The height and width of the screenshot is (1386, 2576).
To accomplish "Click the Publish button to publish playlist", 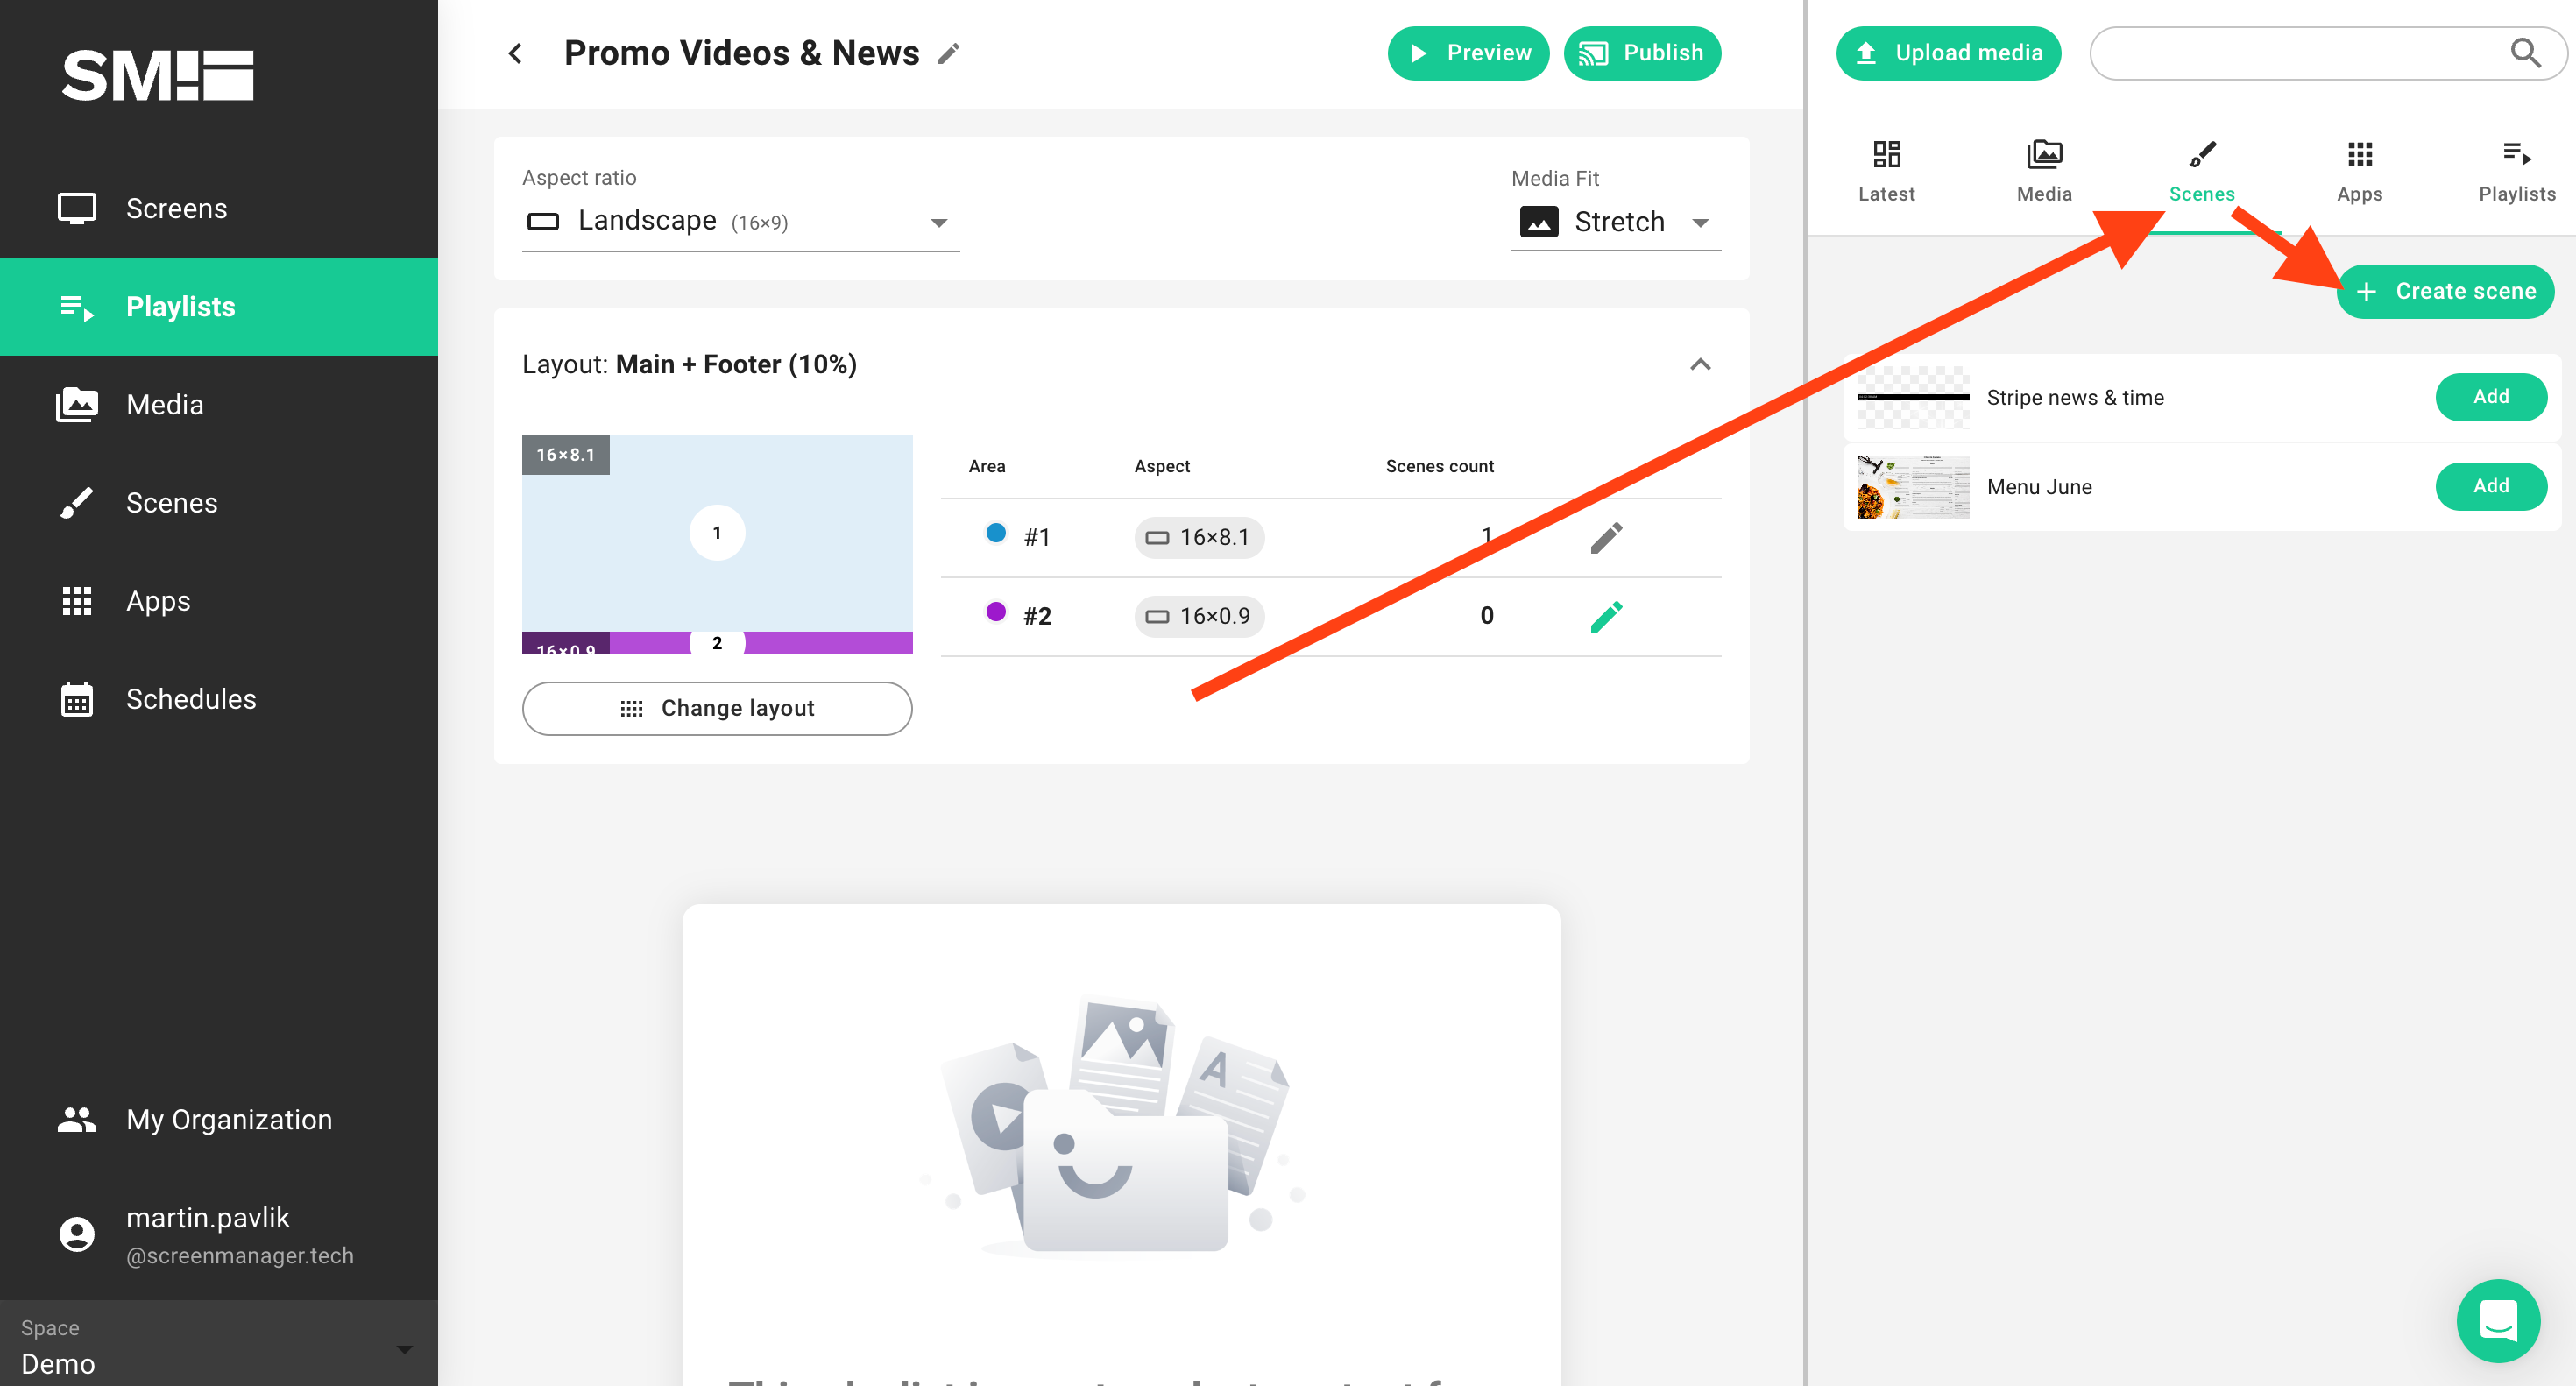I will pyautogui.click(x=1638, y=53).
